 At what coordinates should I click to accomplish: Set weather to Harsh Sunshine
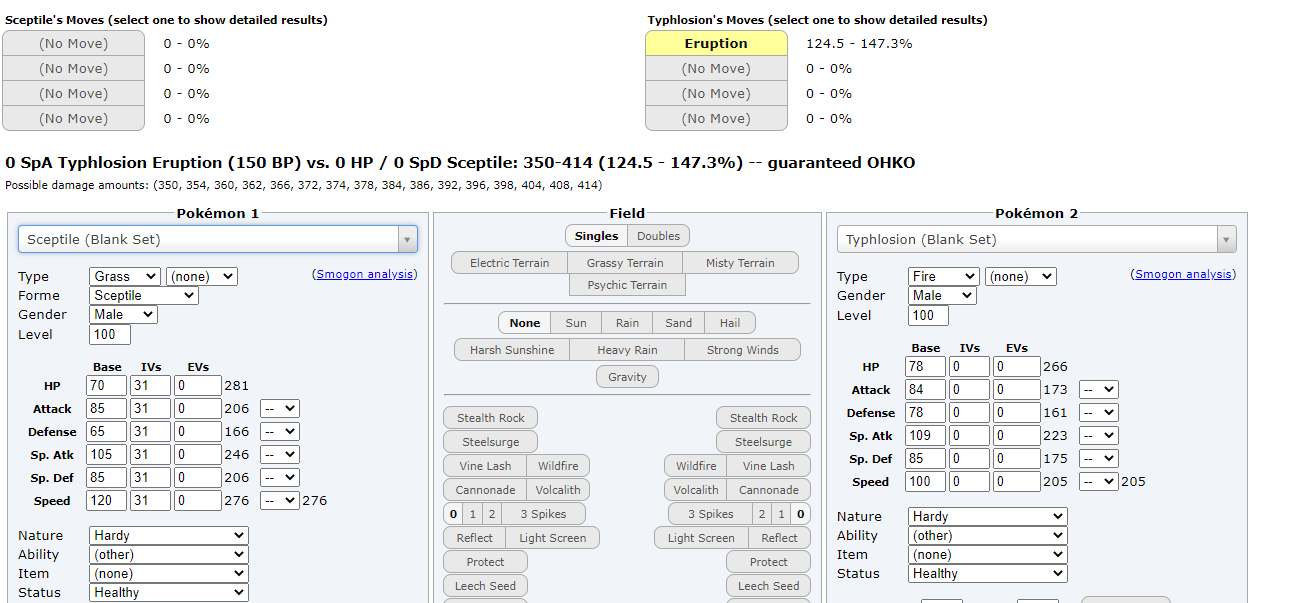512,350
